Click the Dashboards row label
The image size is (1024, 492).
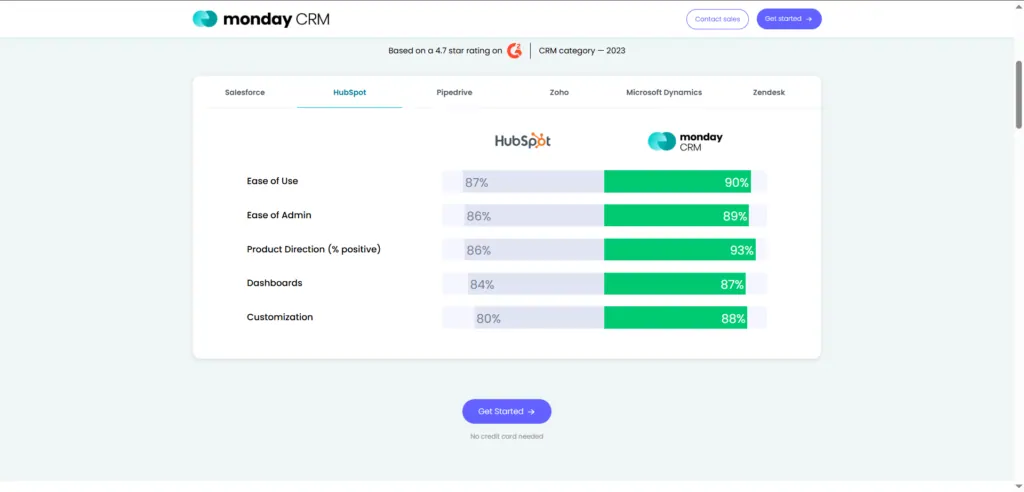point(274,283)
